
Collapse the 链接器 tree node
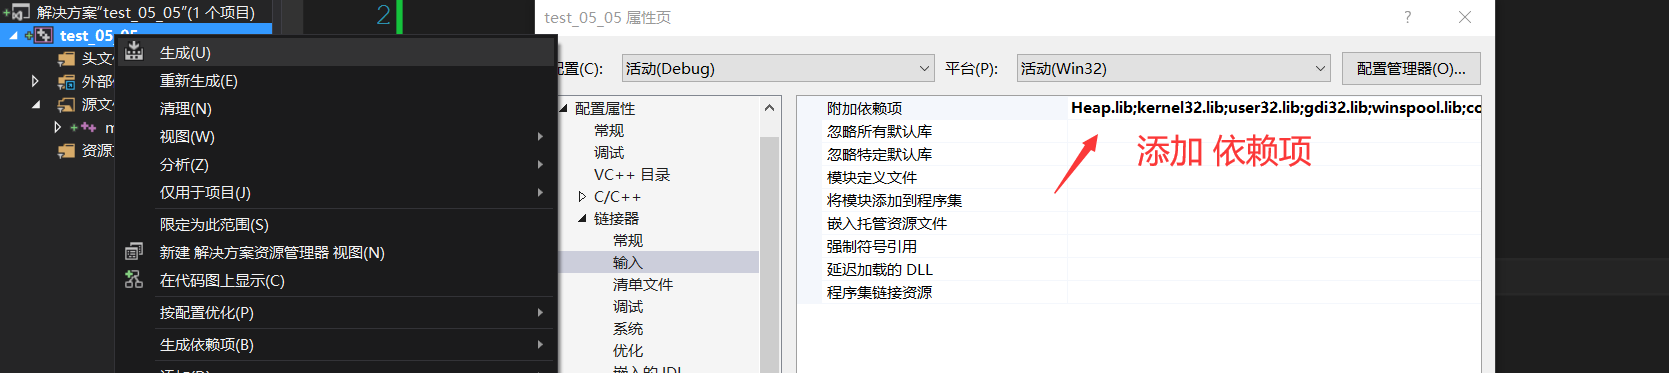[582, 218]
